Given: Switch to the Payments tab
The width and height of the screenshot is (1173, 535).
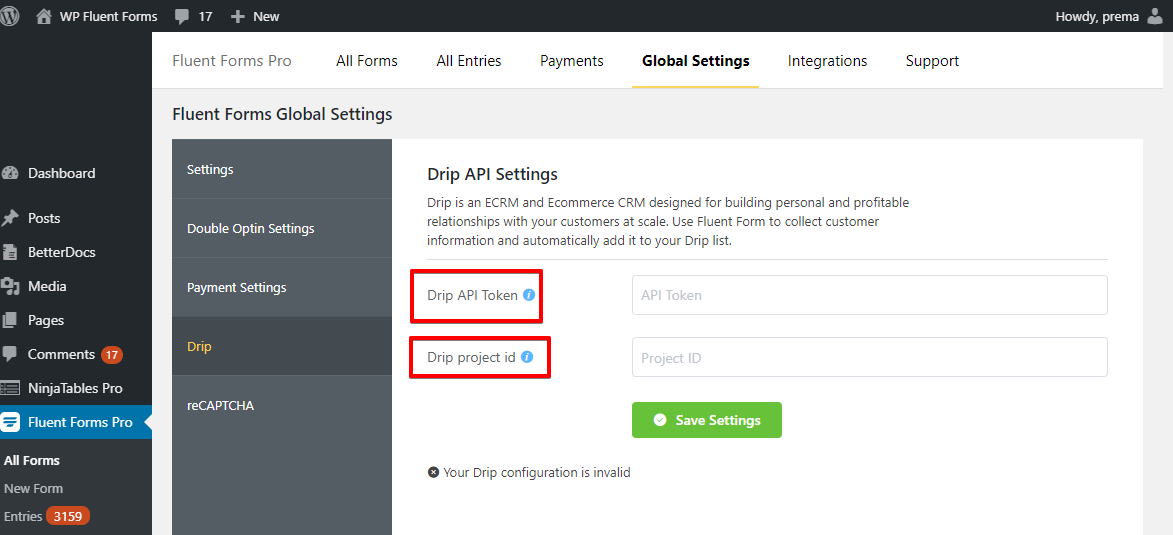Looking at the screenshot, I should click(572, 61).
